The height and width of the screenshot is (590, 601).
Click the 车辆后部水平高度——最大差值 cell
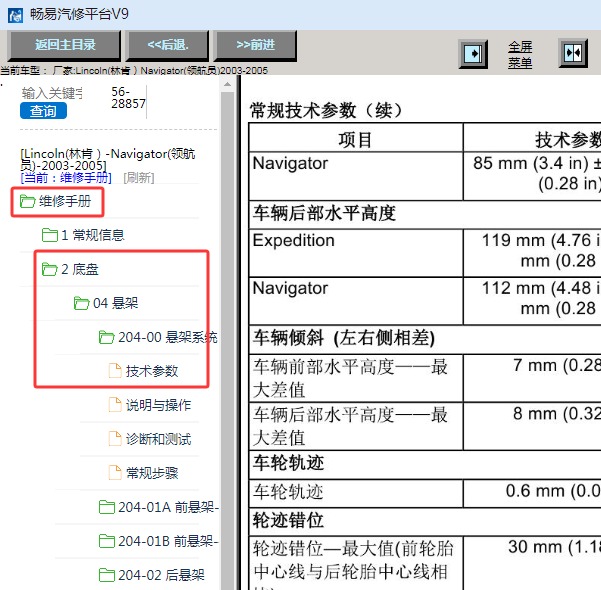pyautogui.click(x=356, y=426)
